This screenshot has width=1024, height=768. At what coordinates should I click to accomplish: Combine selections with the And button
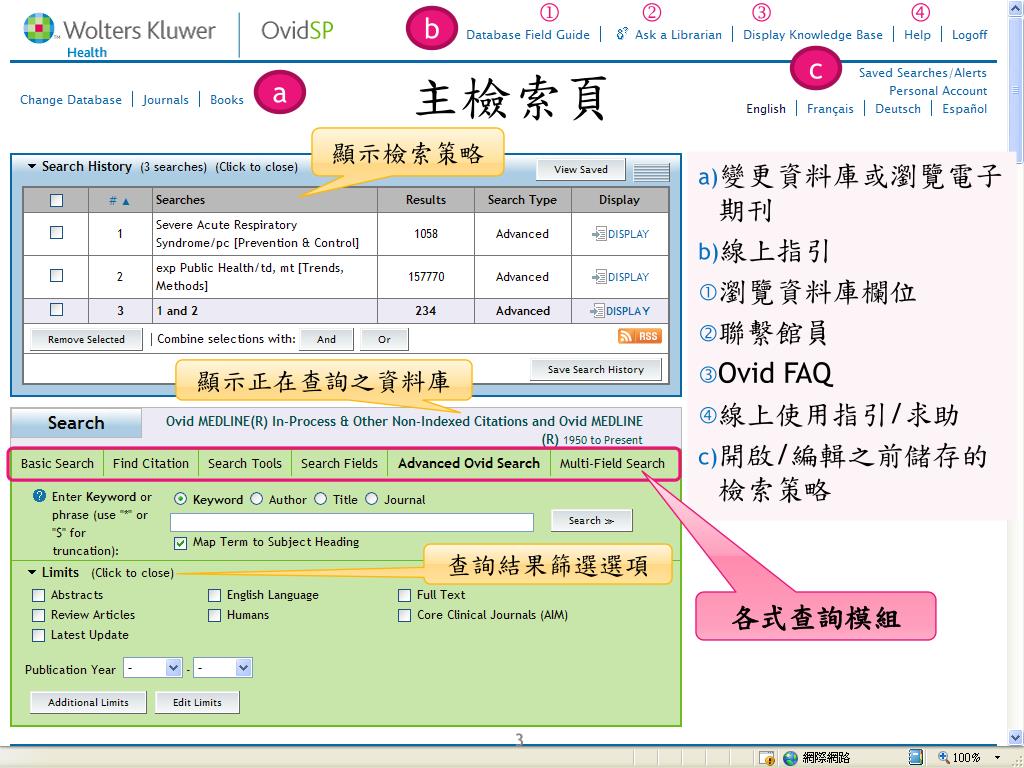pos(327,340)
